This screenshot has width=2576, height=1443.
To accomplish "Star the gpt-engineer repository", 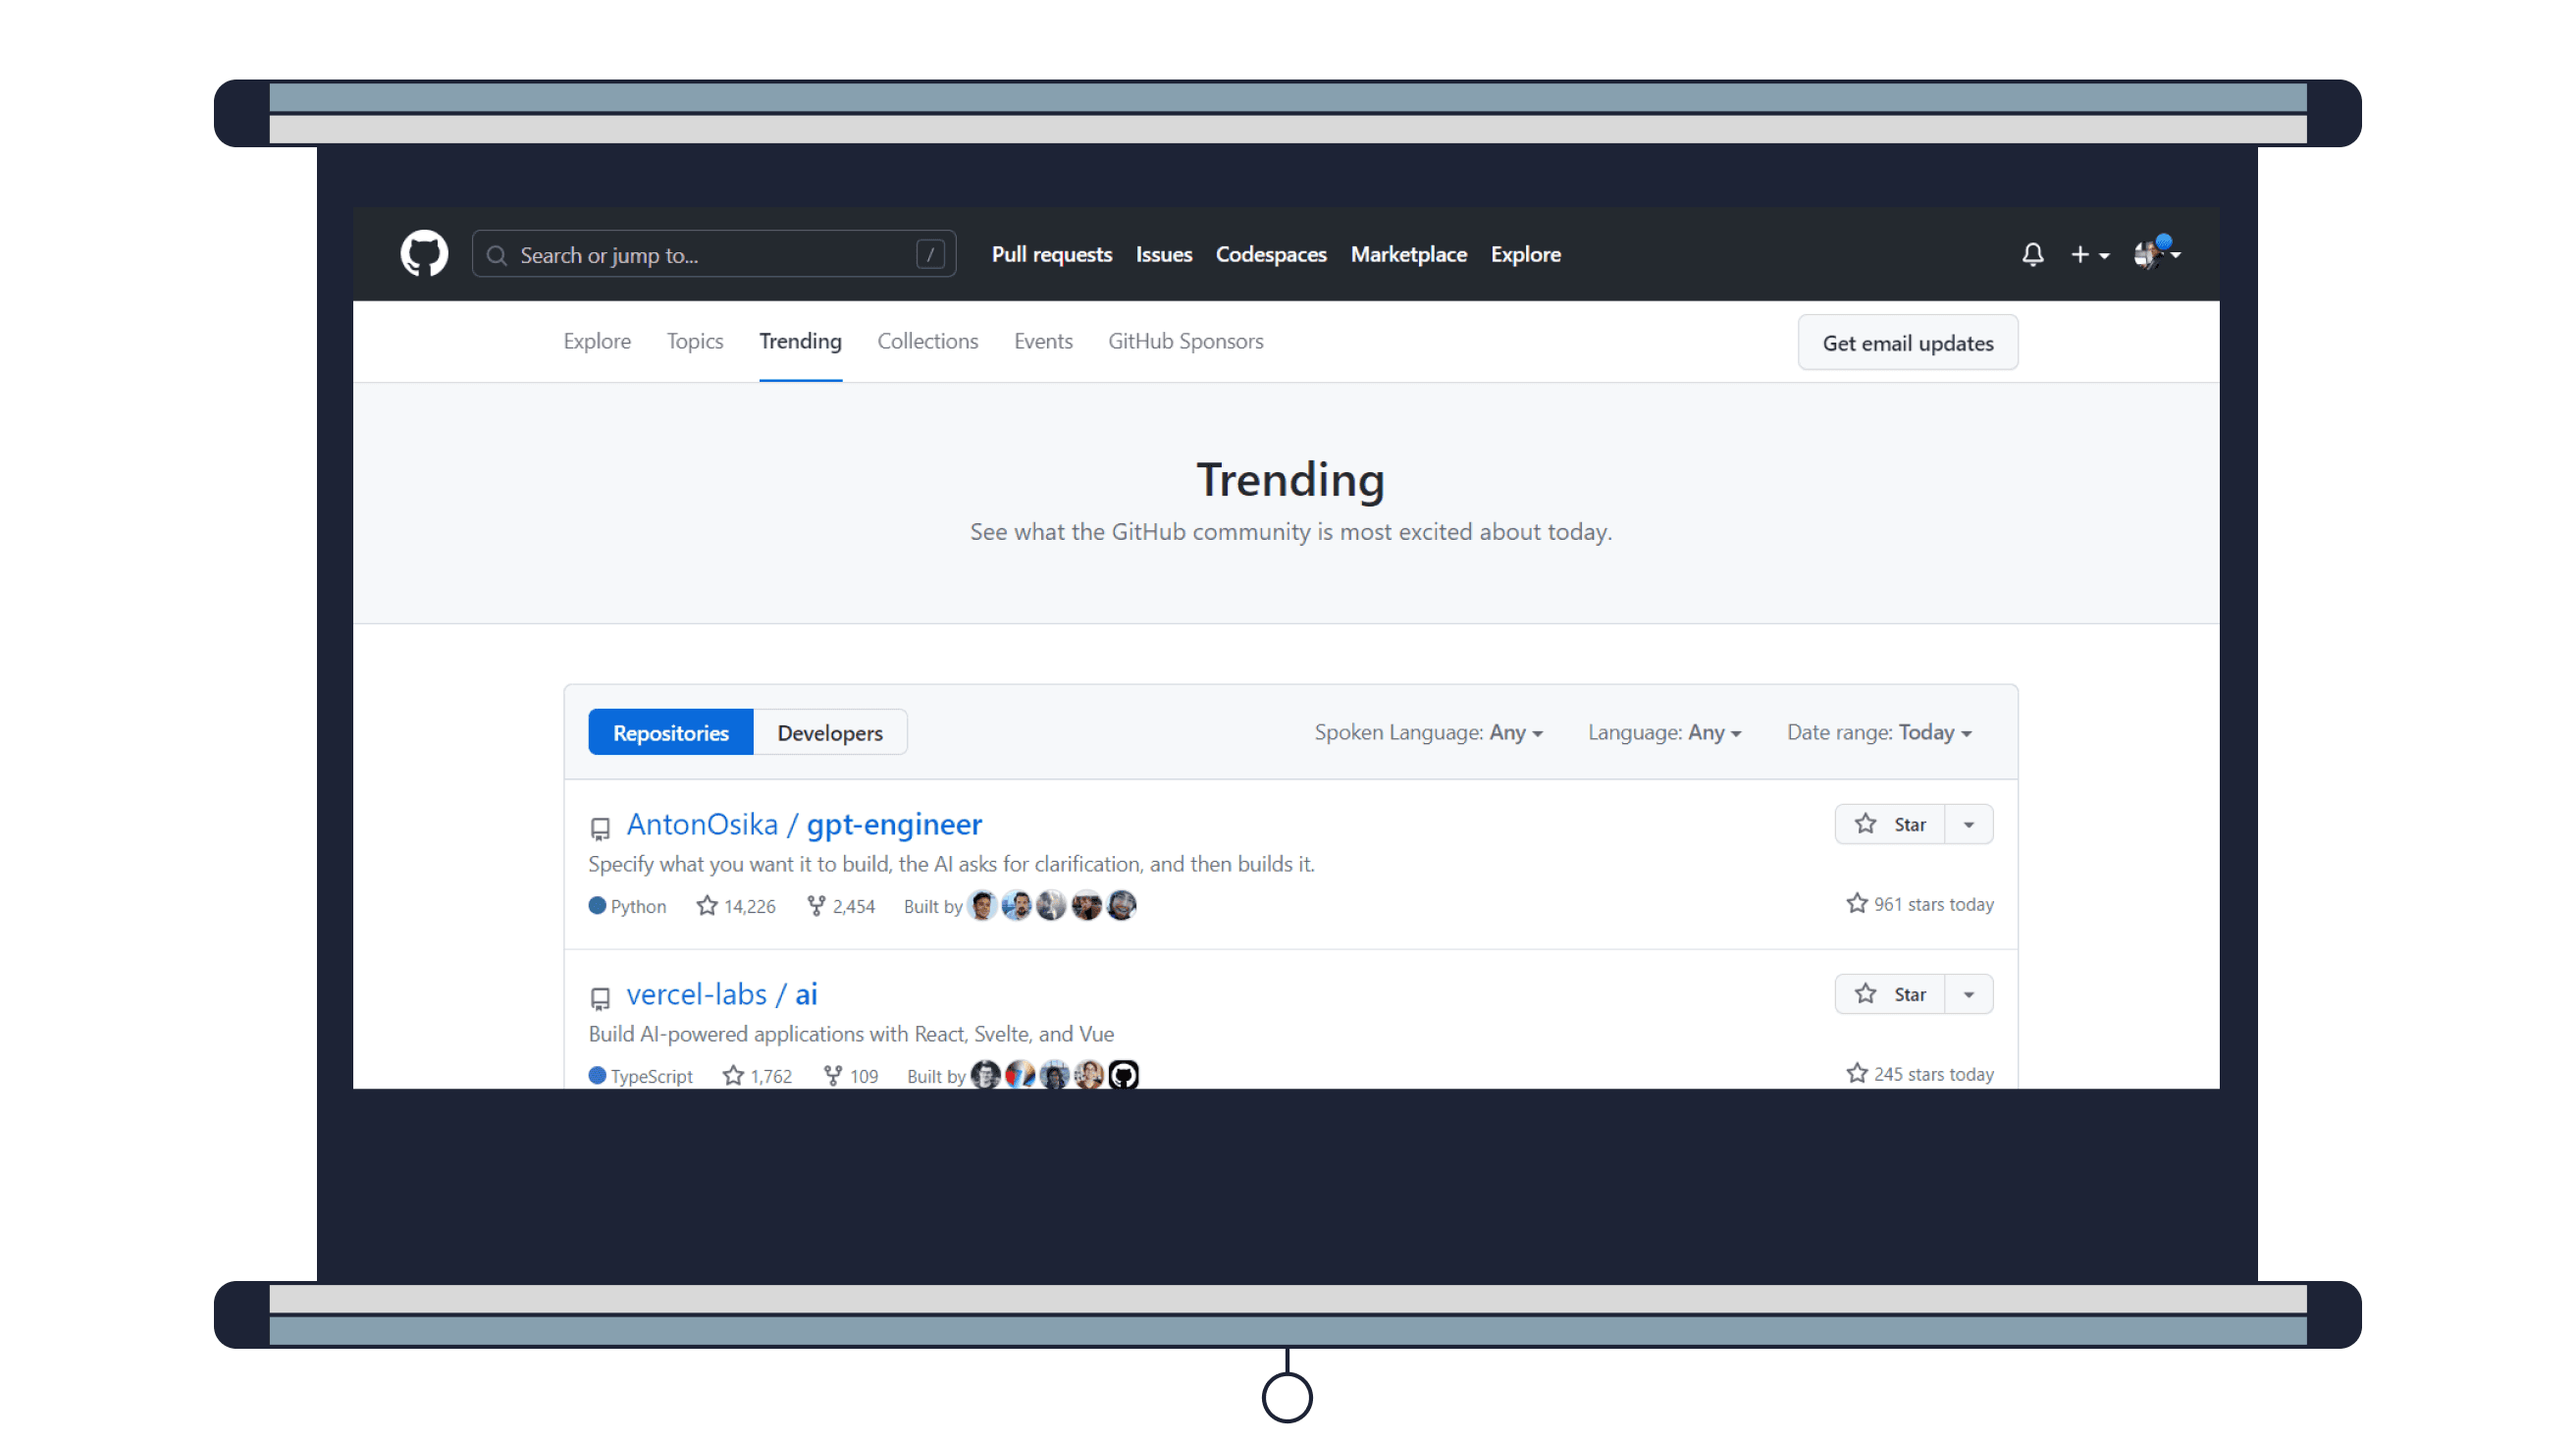I will point(1890,824).
